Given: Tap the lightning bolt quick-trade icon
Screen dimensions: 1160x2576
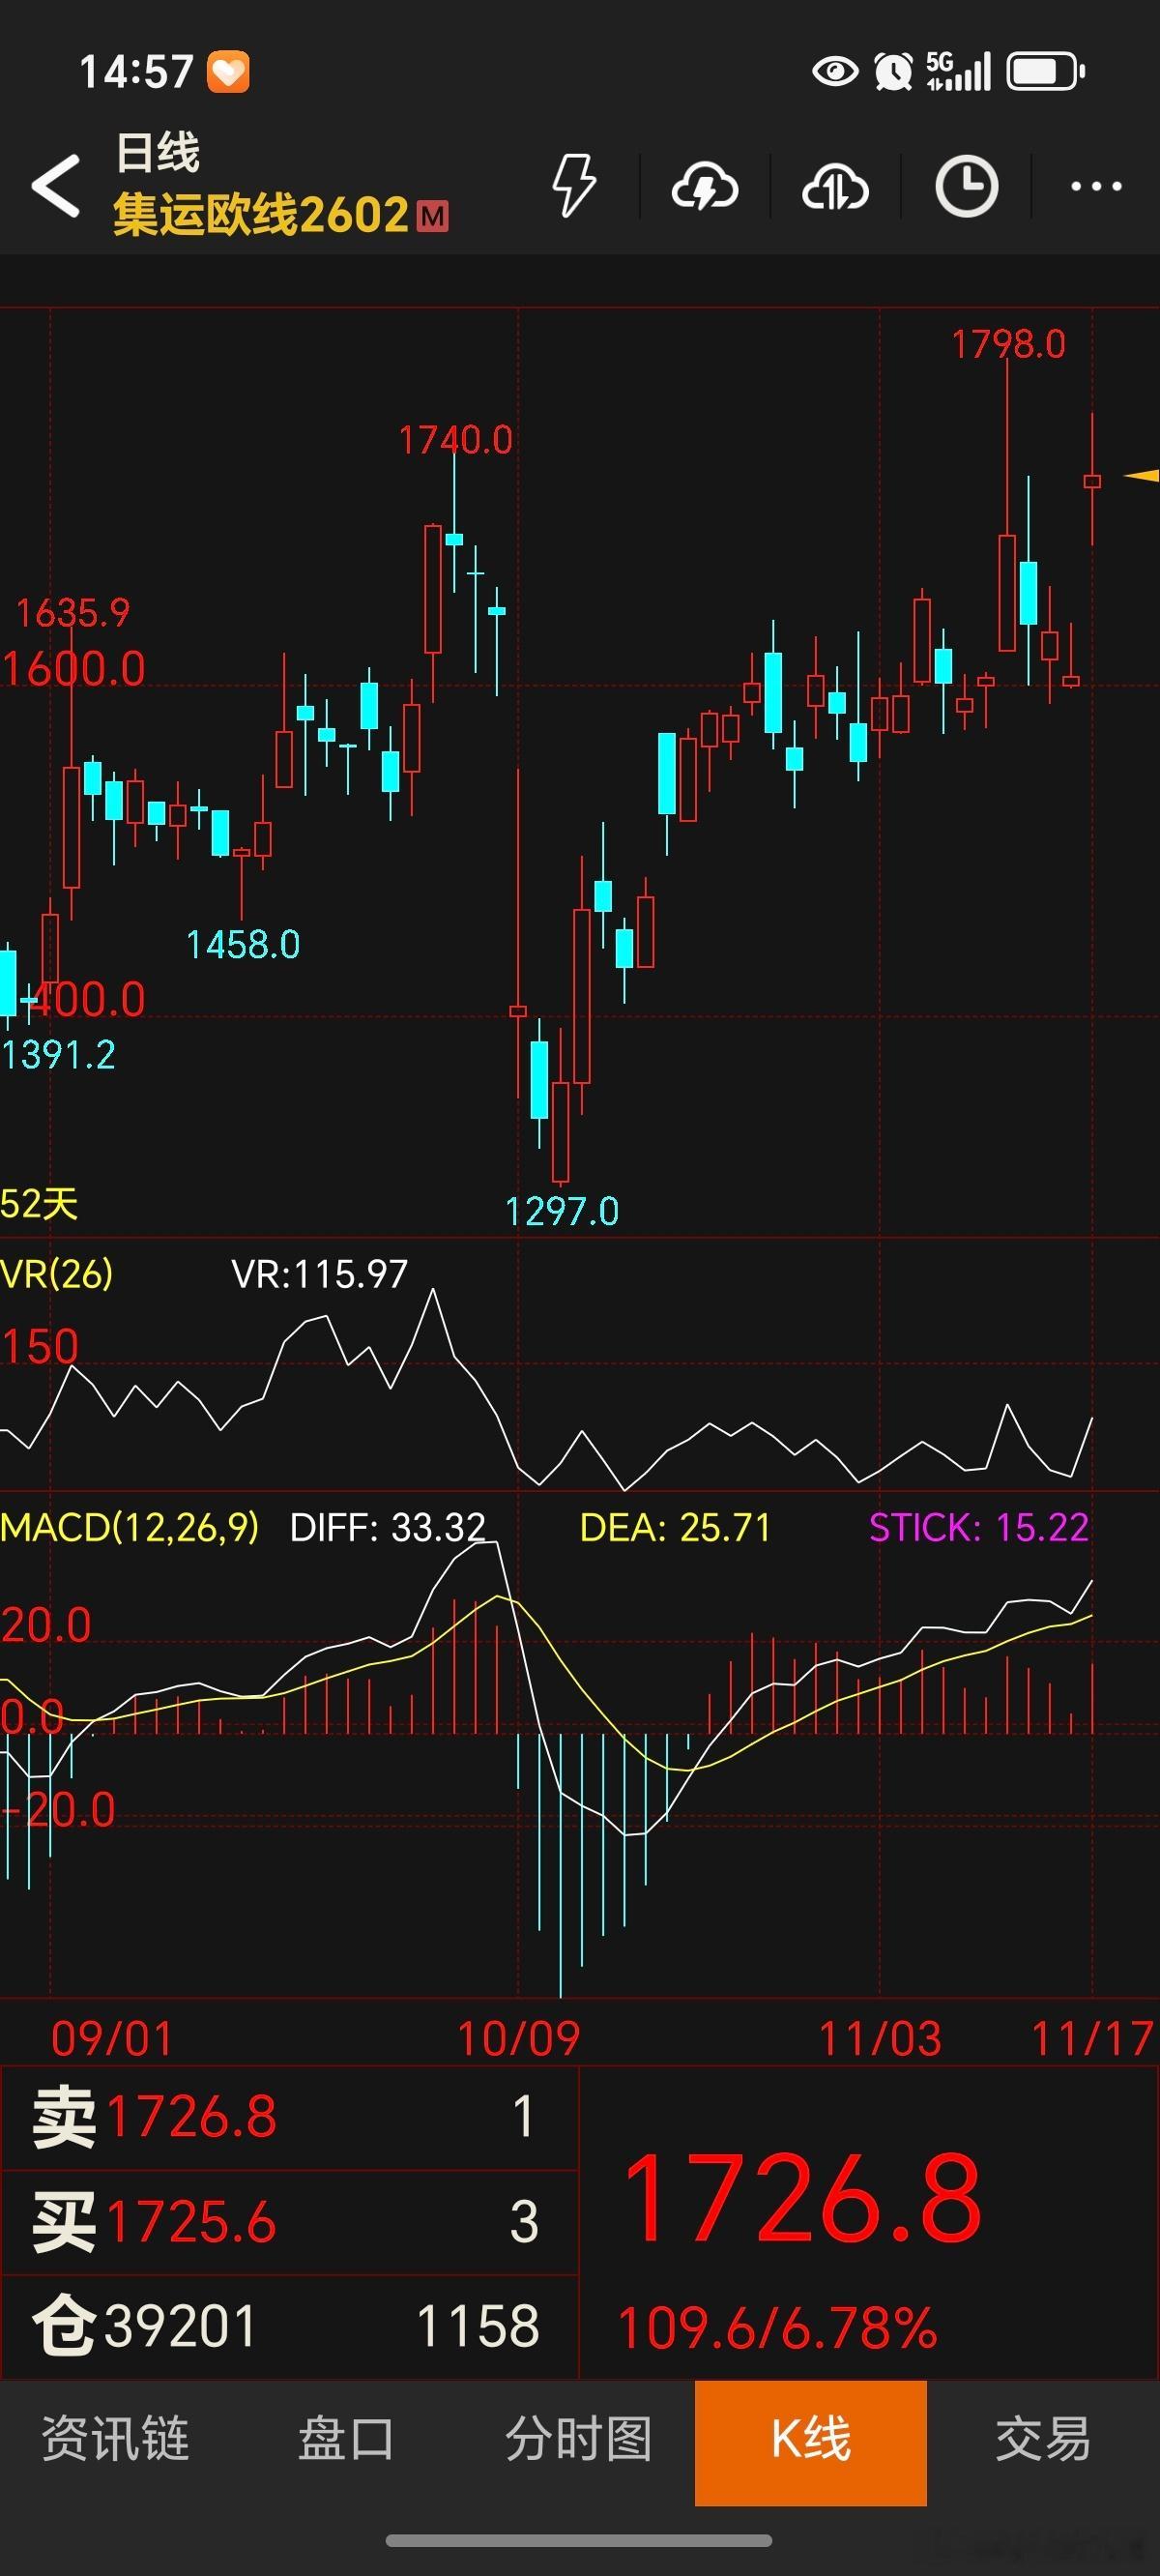Looking at the screenshot, I should click(x=575, y=185).
